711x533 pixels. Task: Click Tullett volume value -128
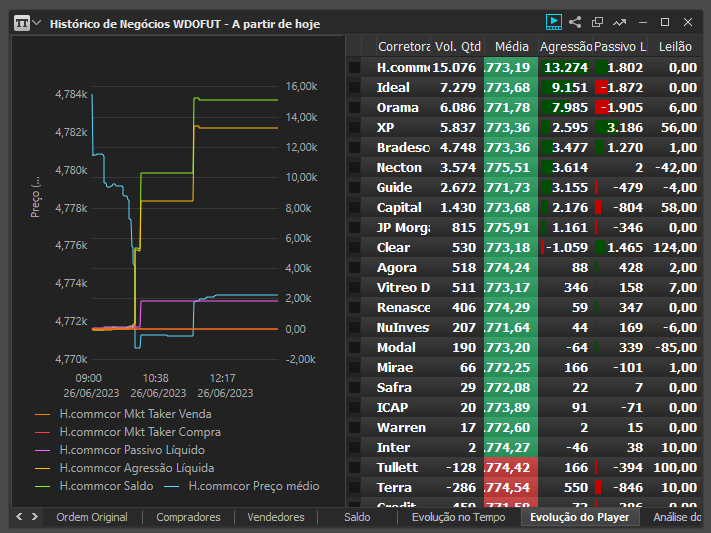tap(461, 468)
